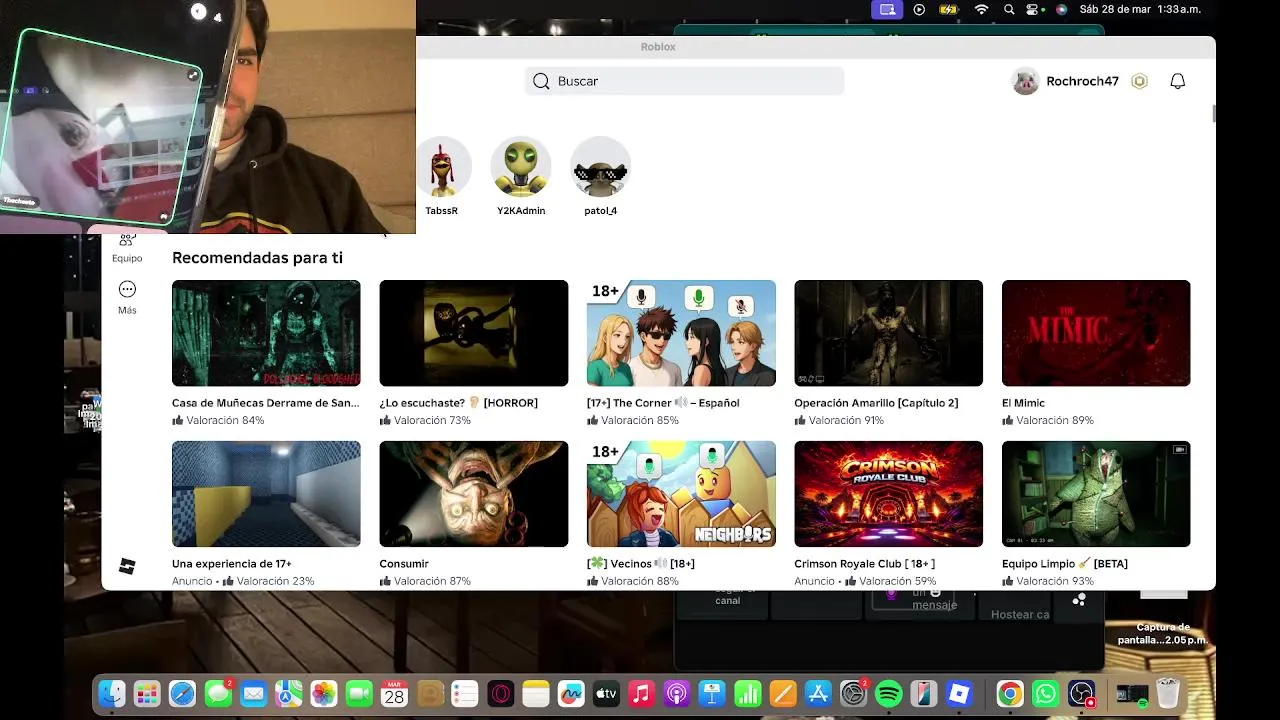Image resolution: width=1280 pixels, height=720 pixels.
Task: Launch Safari from the dock
Action: click(x=182, y=694)
